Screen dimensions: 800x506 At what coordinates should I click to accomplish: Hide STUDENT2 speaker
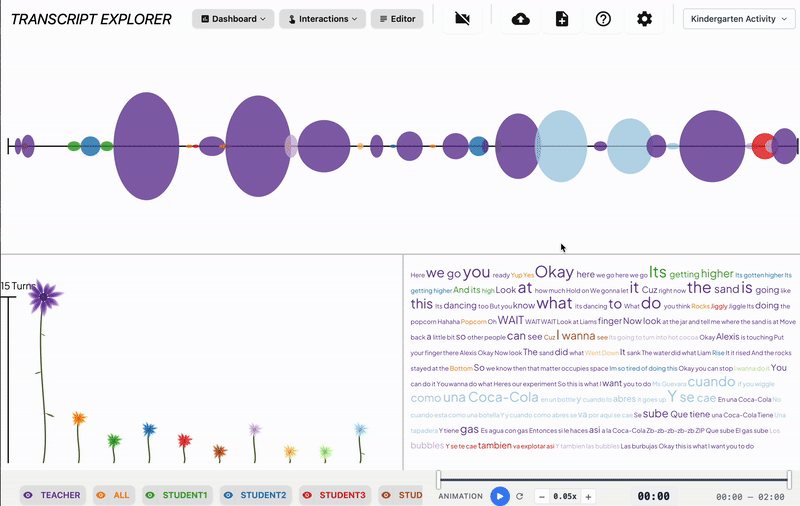click(x=256, y=495)
